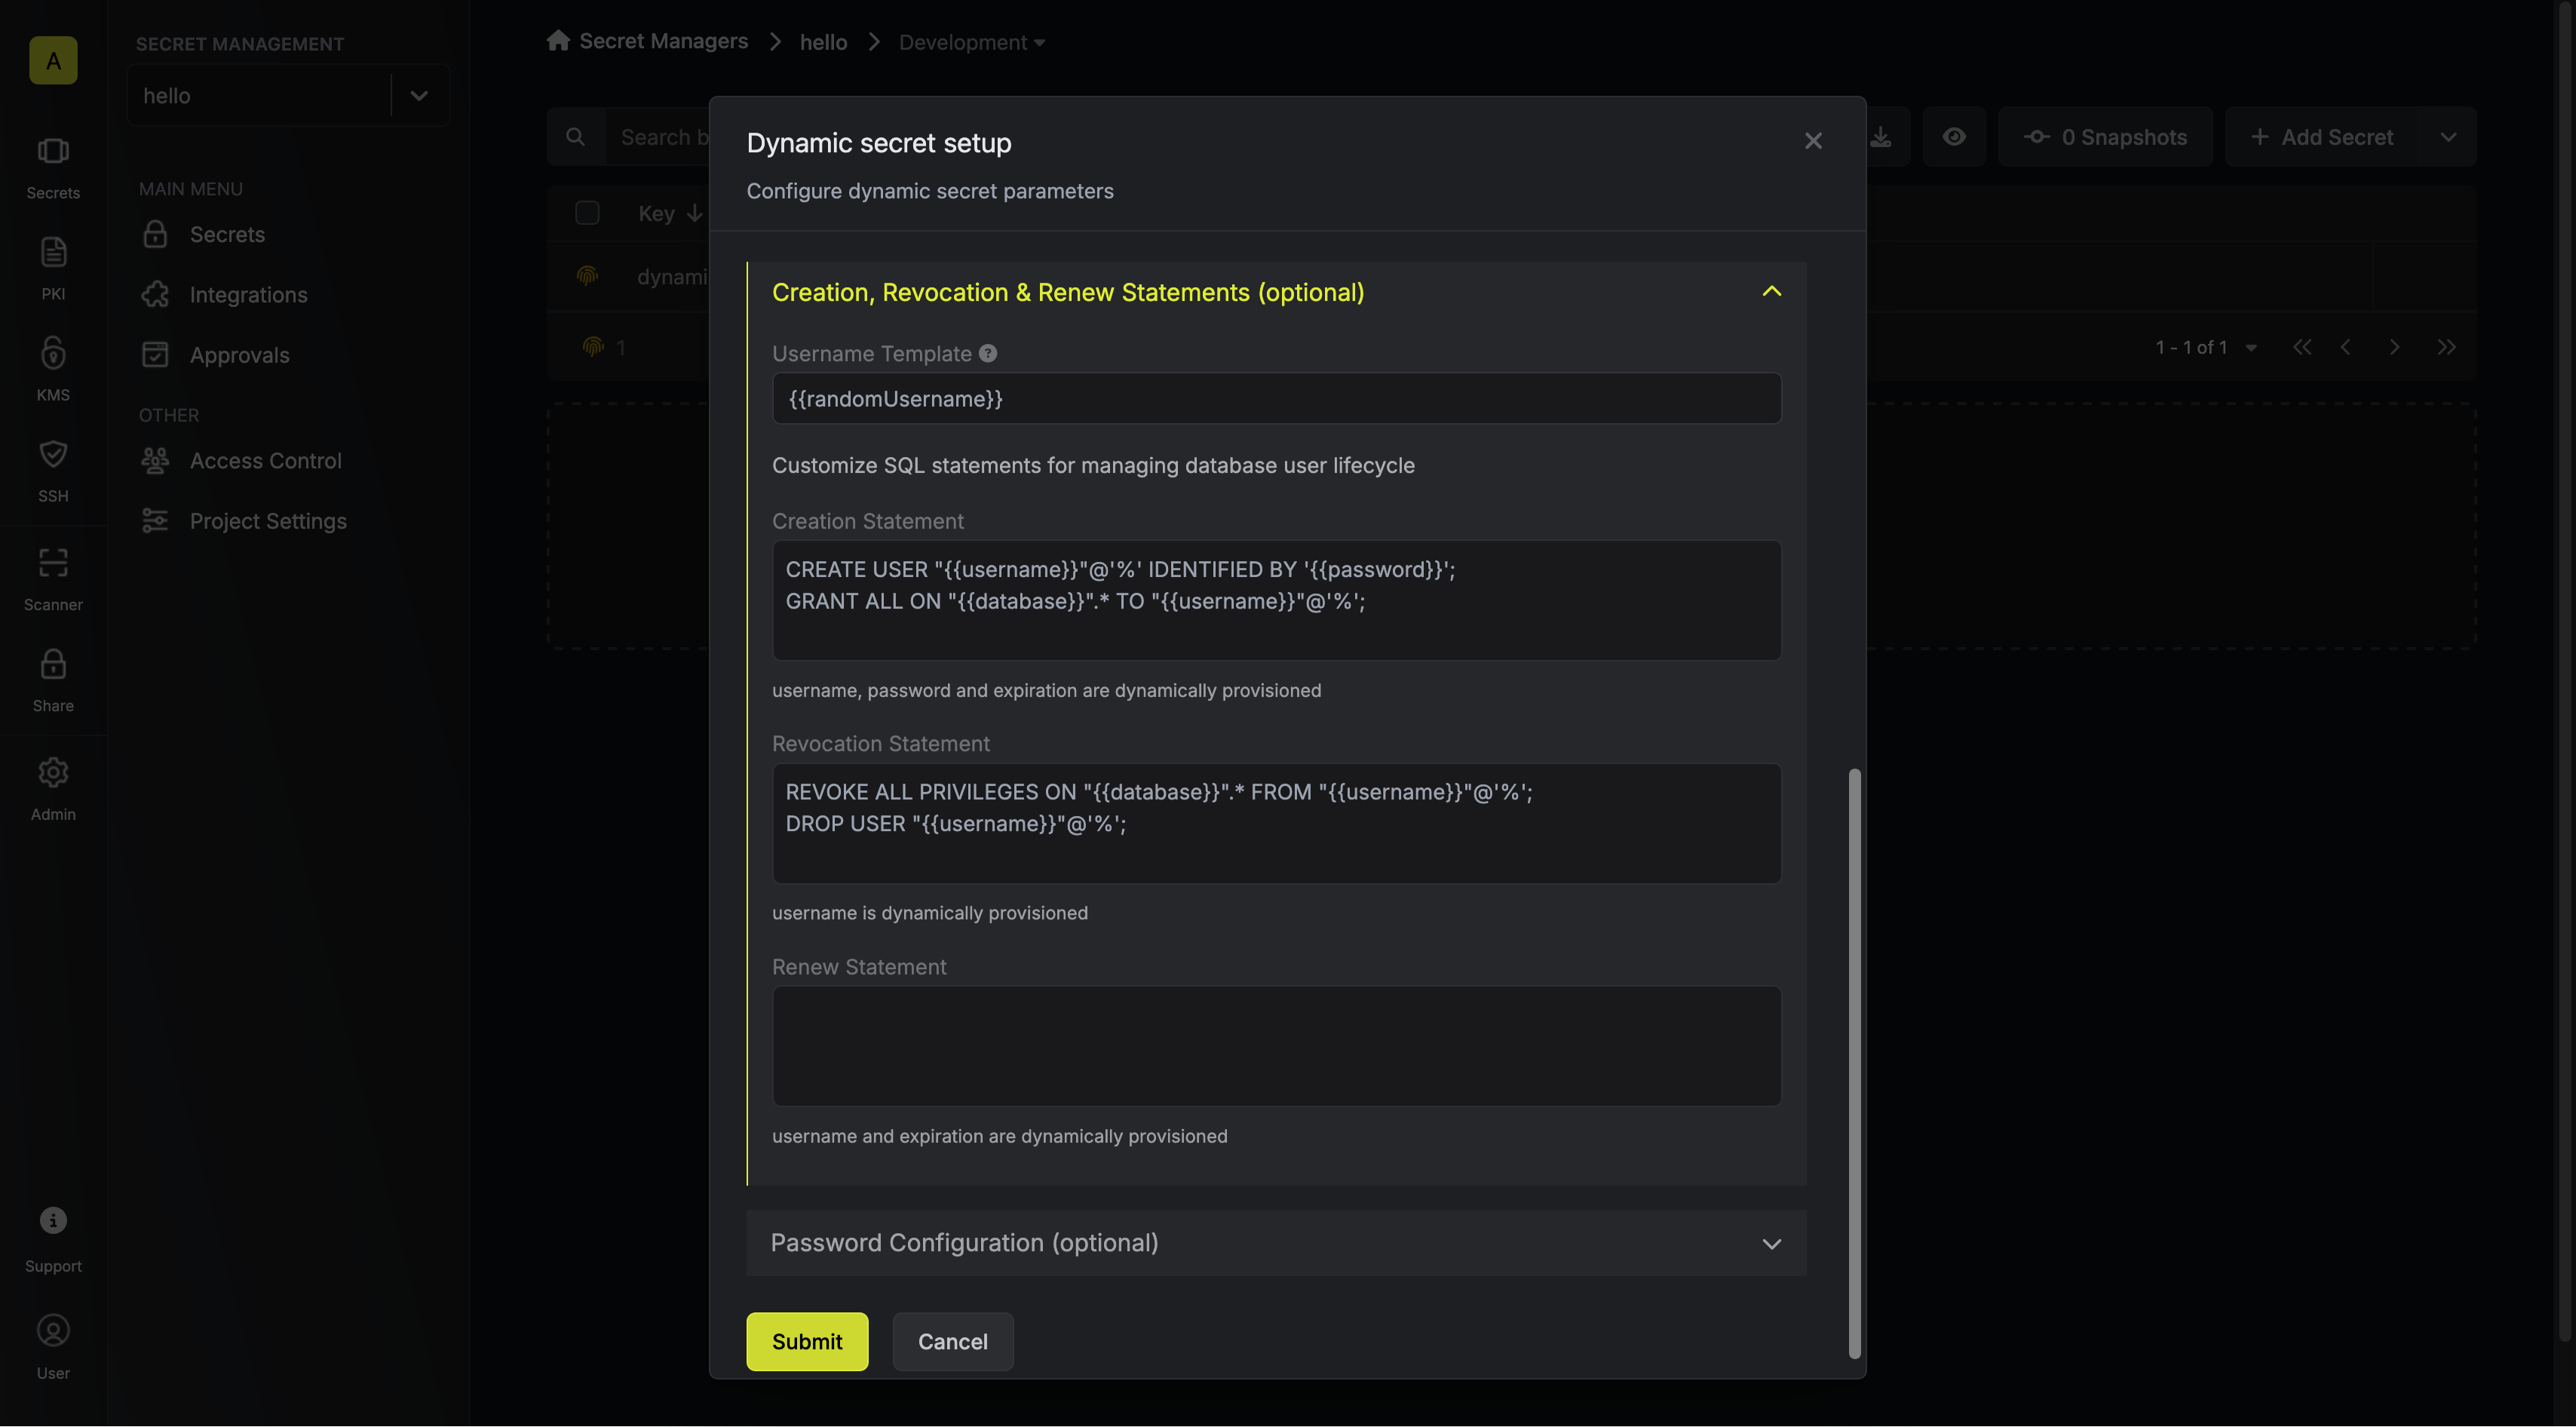Click the organization avatar A
Image resolution: width=2576 pixels, height=1427 pixels.
[53, 60]
